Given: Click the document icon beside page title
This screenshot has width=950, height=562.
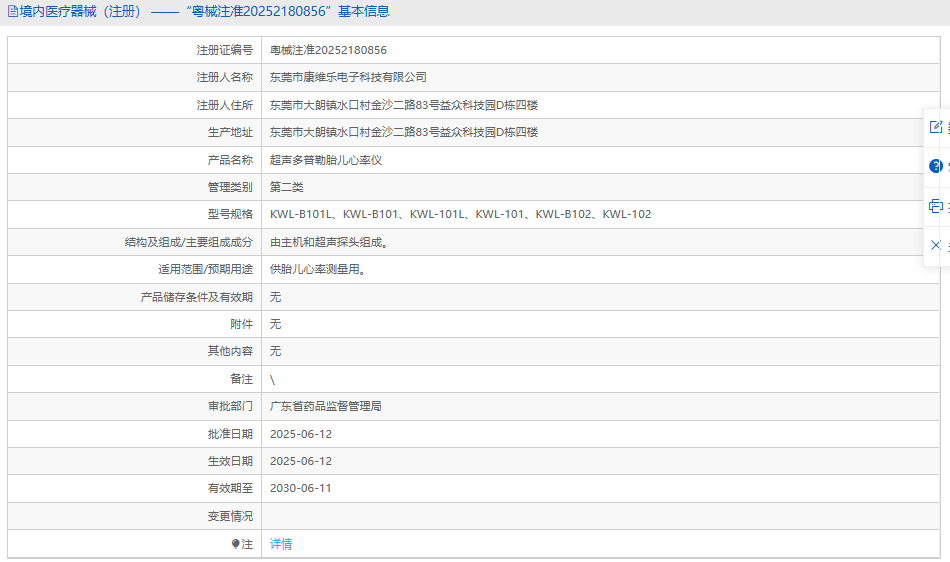Looking at the screenshot, I should coord(12,12).
